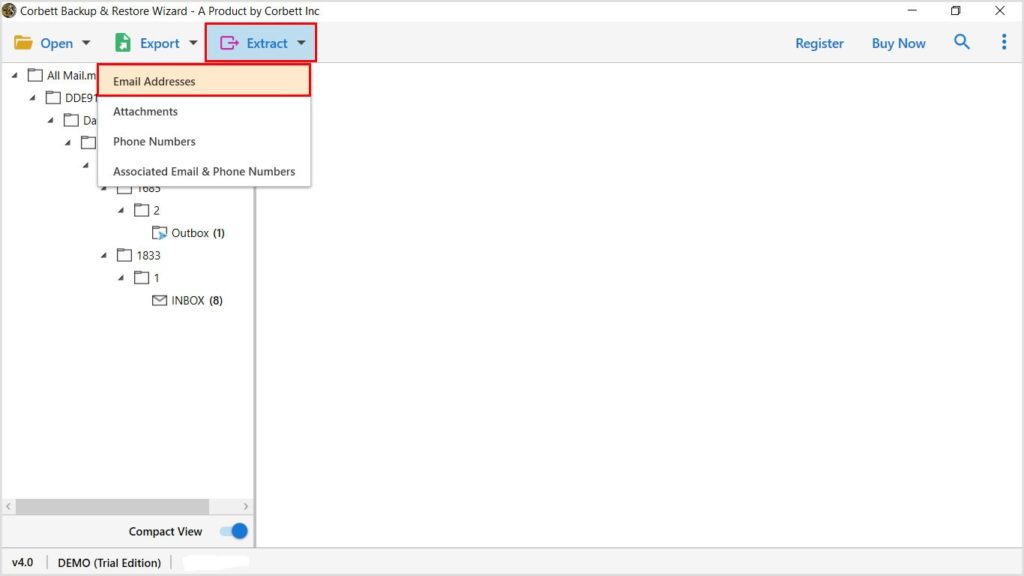Click the dropdown arrow next to Extract

click(x=301, y=43)
